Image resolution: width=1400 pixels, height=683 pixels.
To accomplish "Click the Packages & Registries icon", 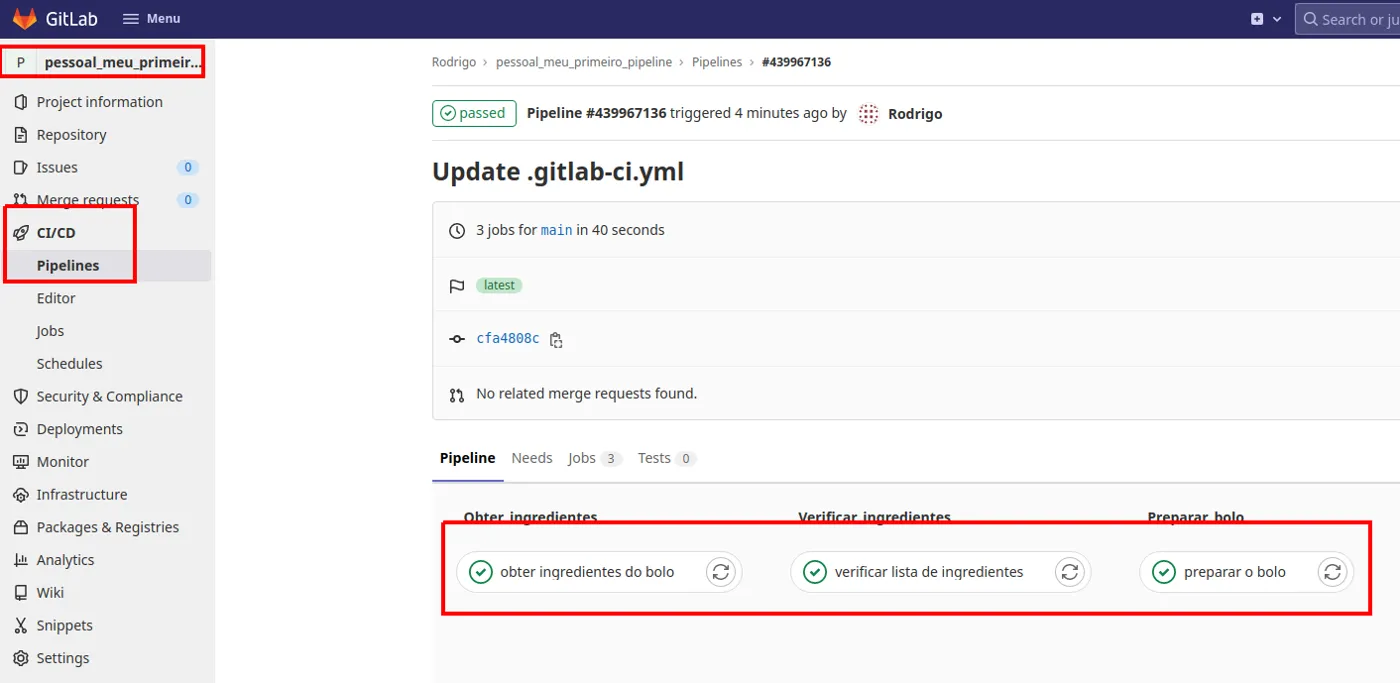I will pos(20,527).
